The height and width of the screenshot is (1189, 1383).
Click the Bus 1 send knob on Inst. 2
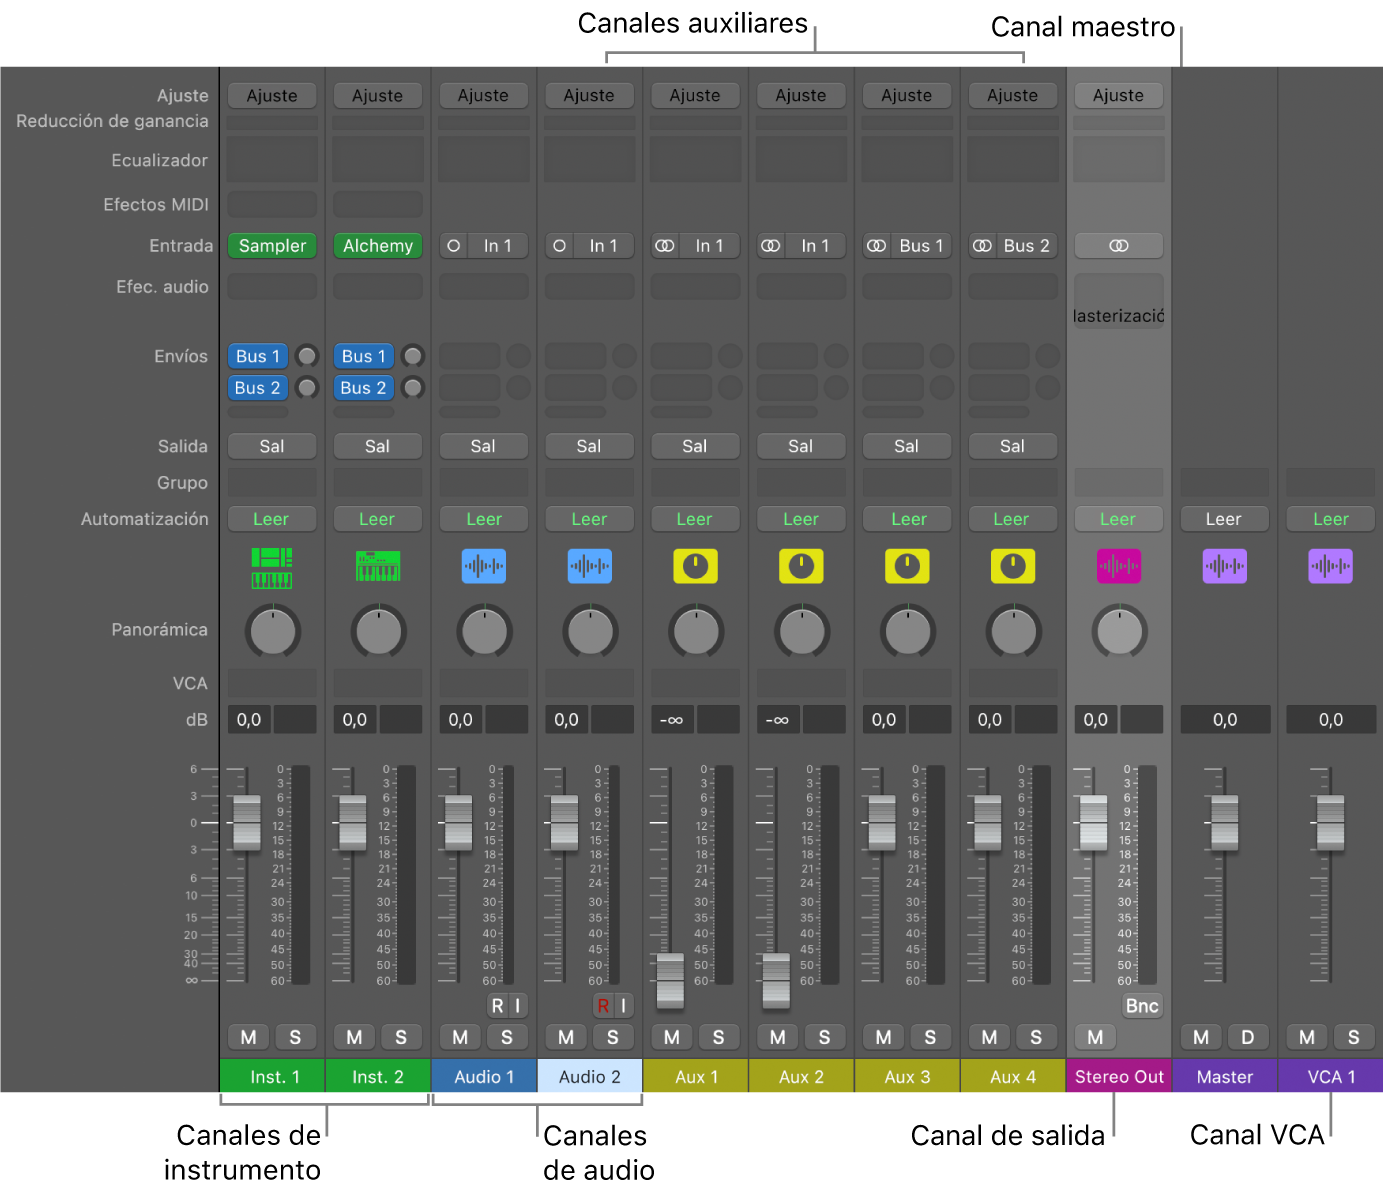click(x=413, y=356)
